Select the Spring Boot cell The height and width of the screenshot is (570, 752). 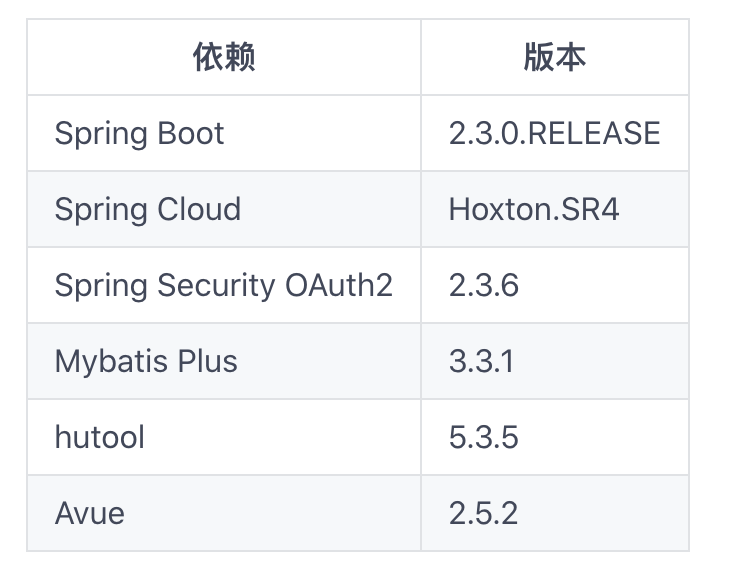click(224, 133)
